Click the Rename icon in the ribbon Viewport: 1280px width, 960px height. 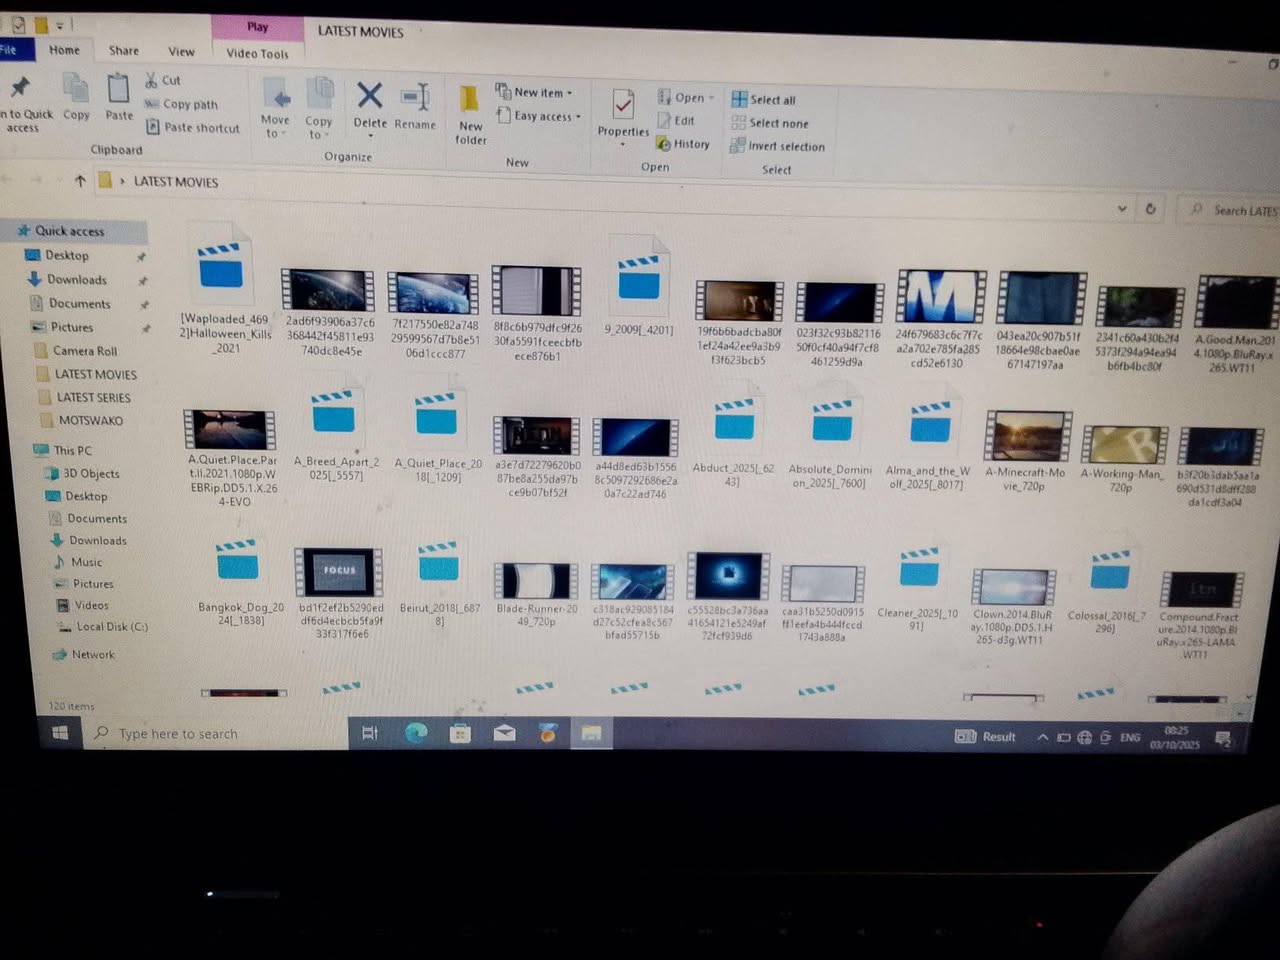[415, 99]
